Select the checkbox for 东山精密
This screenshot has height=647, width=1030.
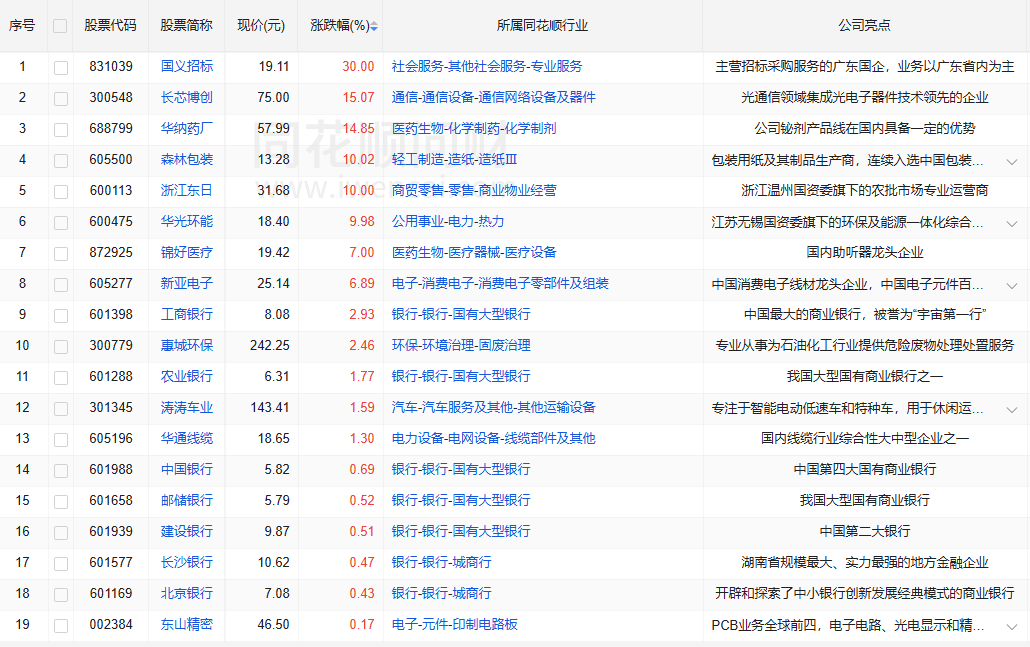[x=61, y=625]
